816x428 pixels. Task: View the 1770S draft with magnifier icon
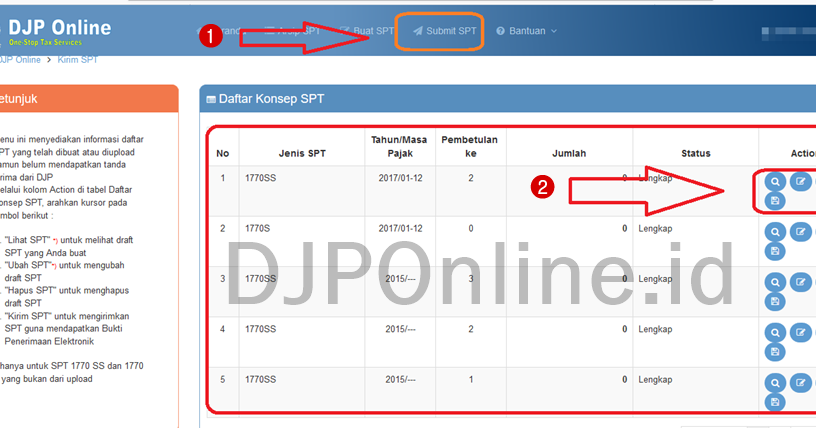pos(775,232)
